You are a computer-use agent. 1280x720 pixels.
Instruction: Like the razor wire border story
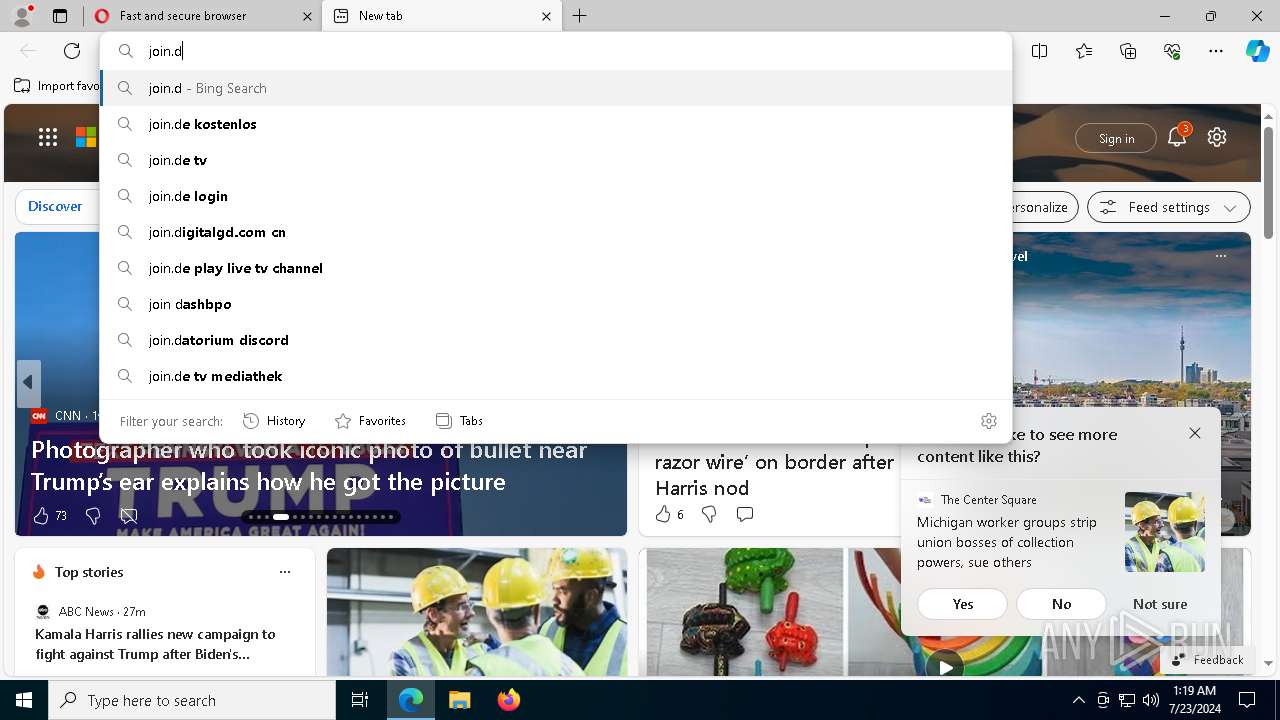(663, 513)
